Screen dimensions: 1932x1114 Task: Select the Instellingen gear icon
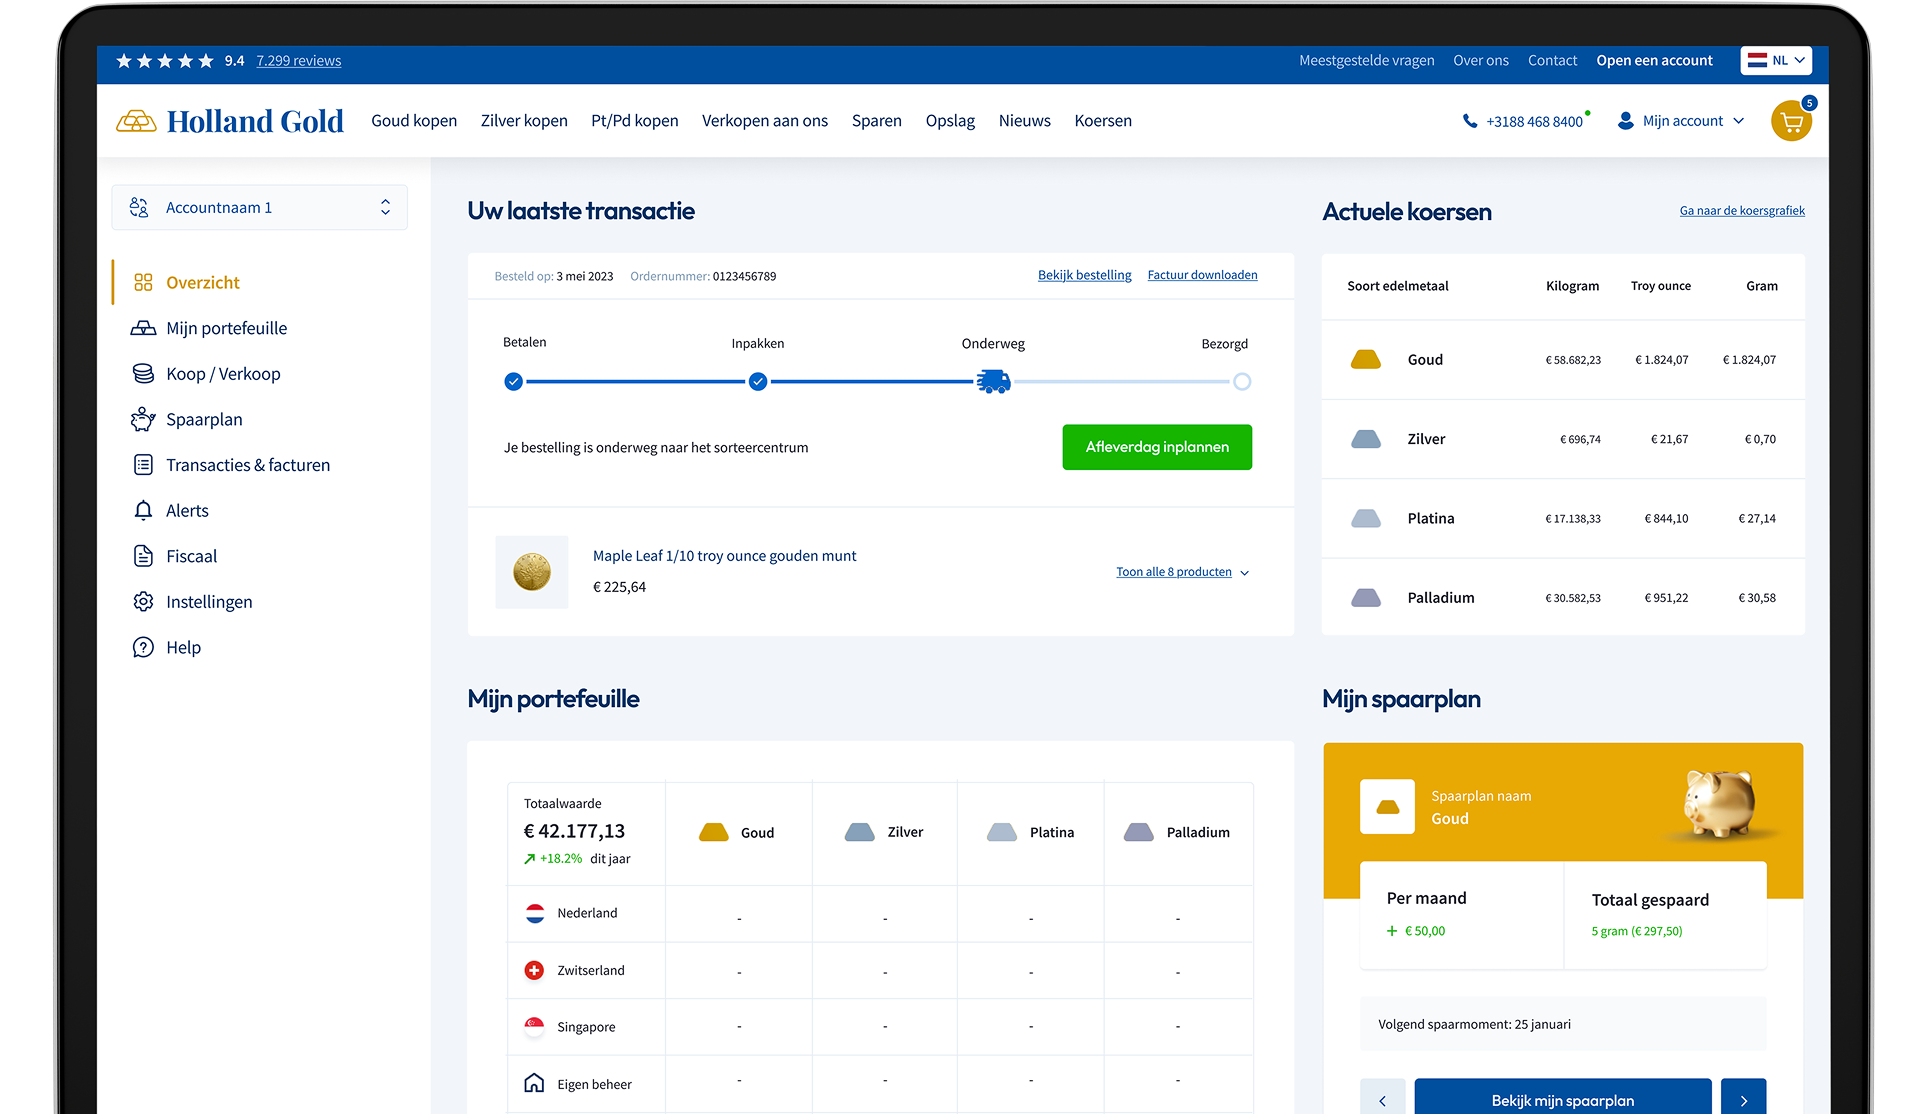click(x=143, y=602)
